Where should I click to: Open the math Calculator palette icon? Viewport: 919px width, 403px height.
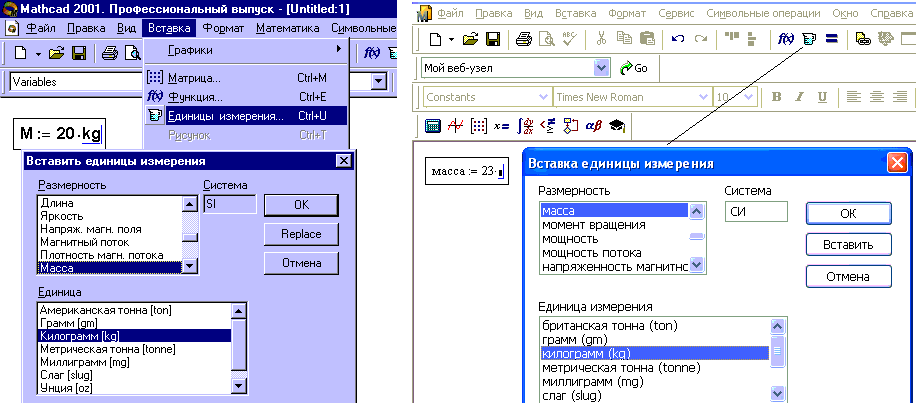click(x=433, y=126)
